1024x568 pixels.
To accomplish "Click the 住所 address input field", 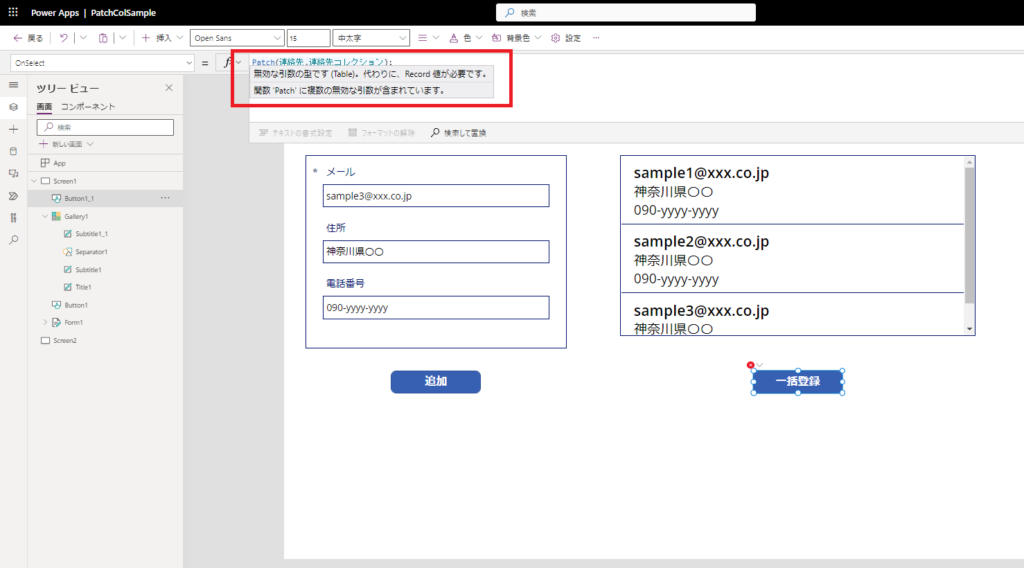I will click(436, 251).
